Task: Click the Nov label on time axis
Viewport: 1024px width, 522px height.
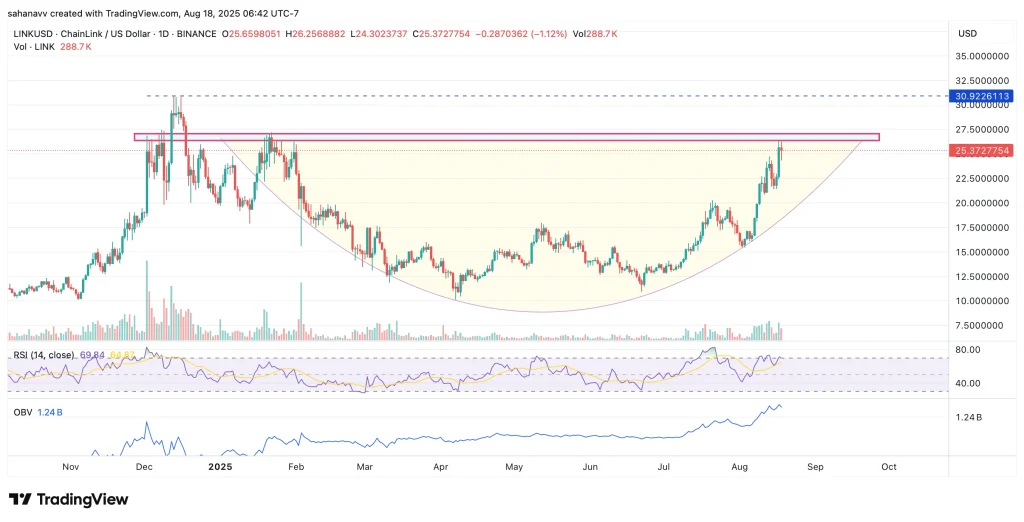Action: 70,467
